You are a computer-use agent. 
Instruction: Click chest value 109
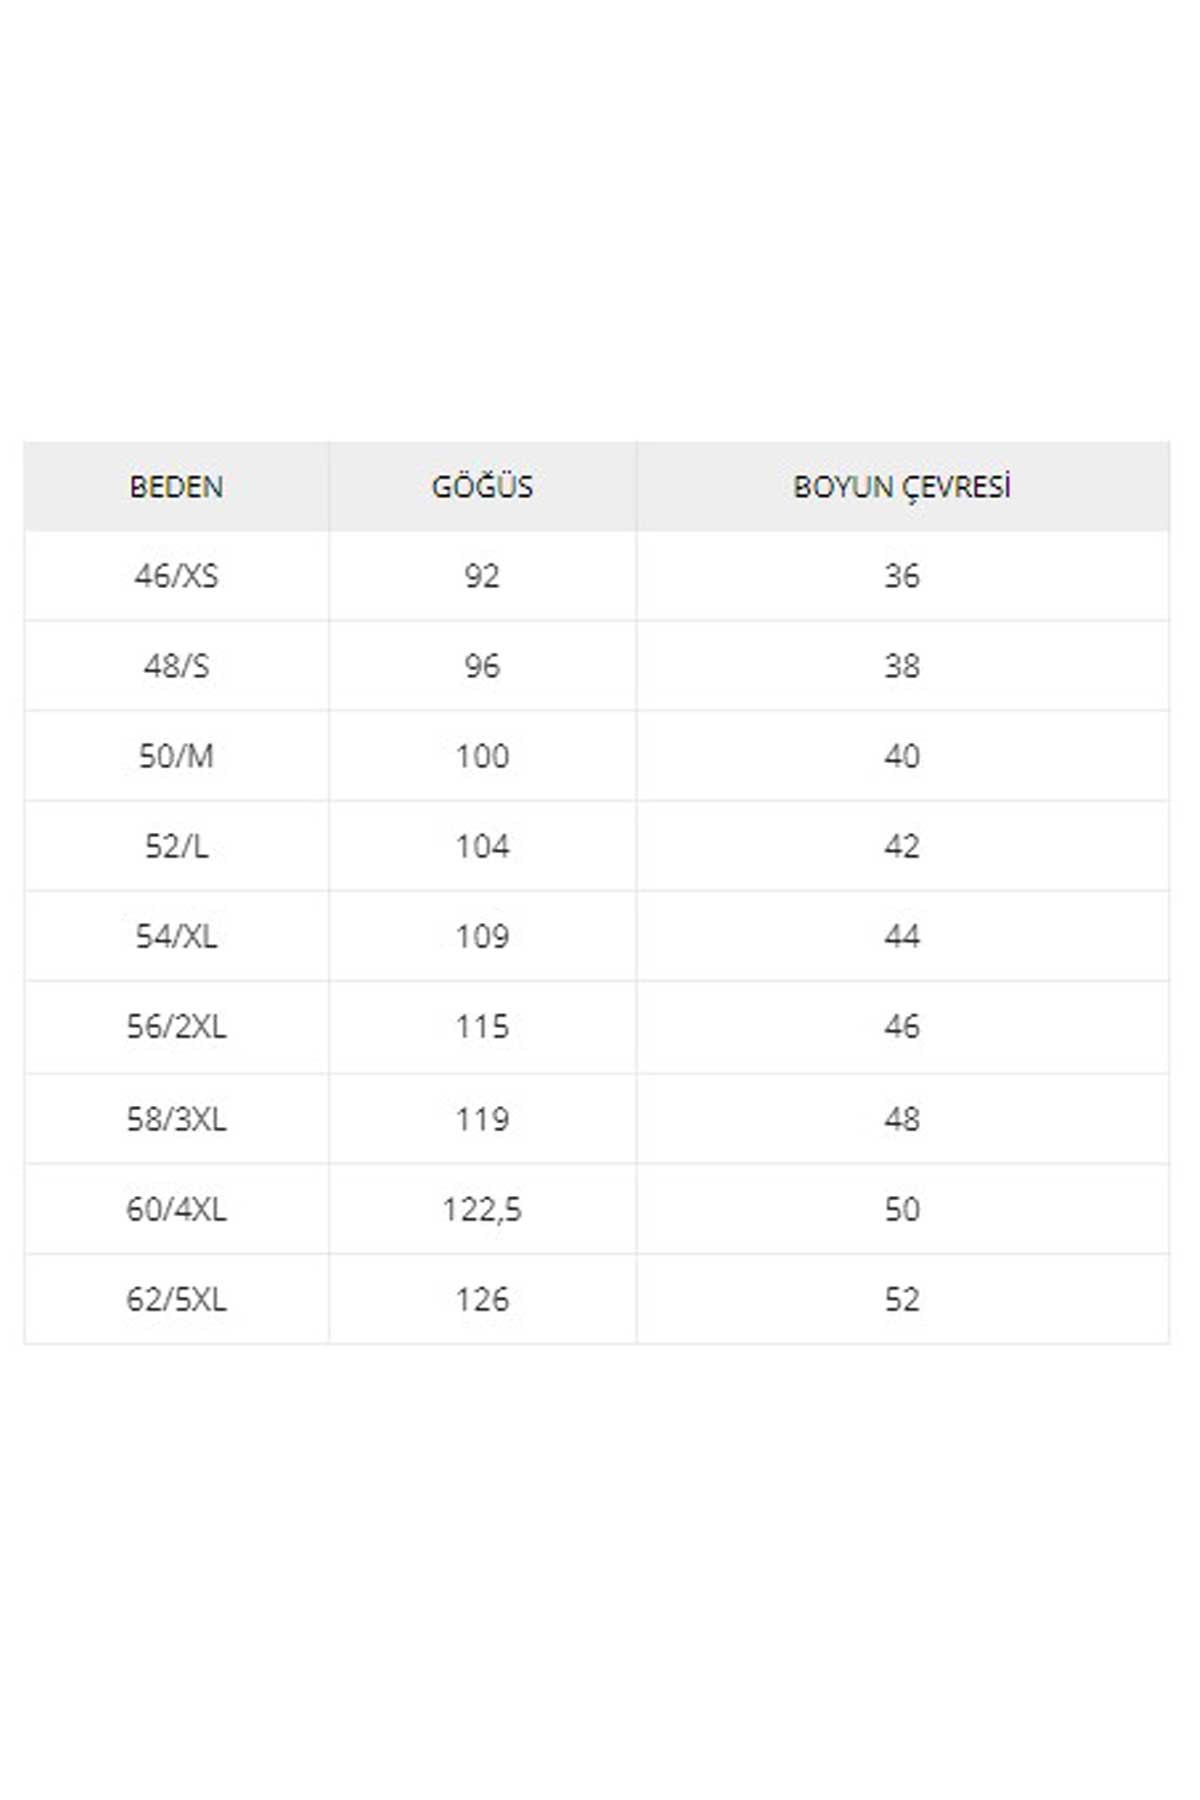482,936
